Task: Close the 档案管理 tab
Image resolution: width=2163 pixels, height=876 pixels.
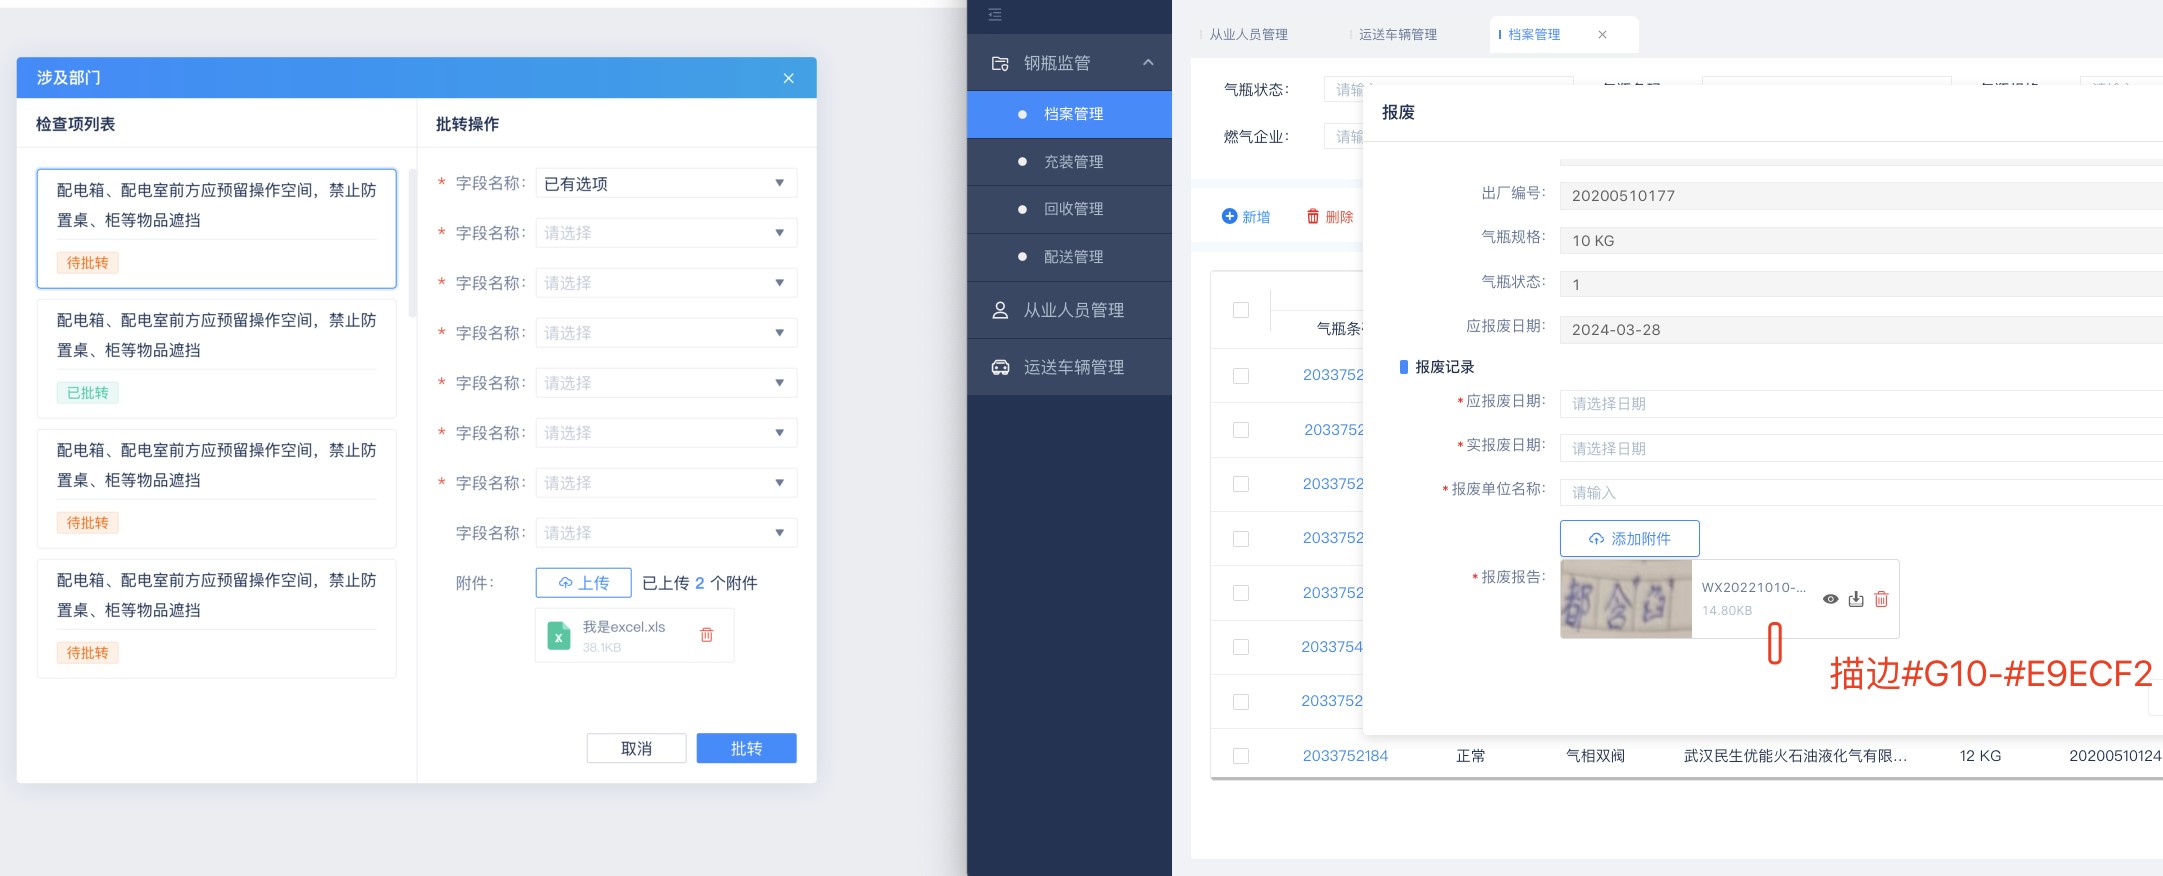Action: pos(1602,34)
